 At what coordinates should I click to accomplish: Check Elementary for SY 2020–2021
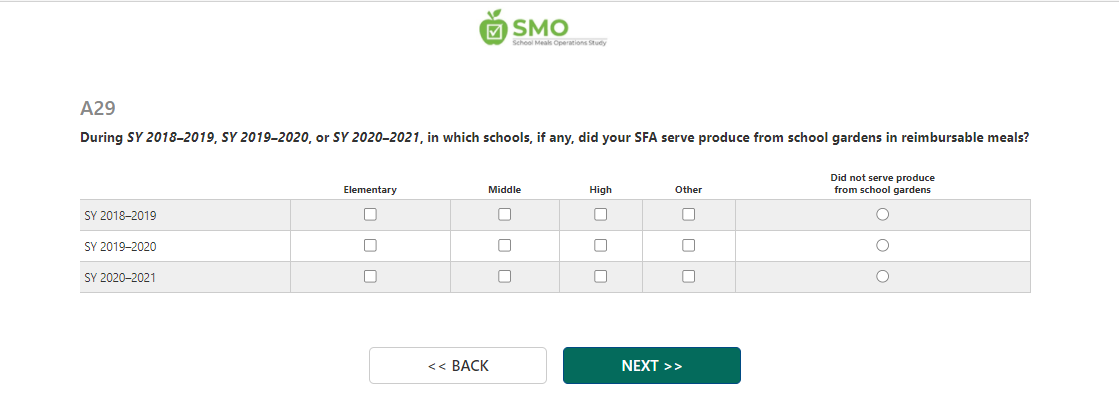[370, 277]
